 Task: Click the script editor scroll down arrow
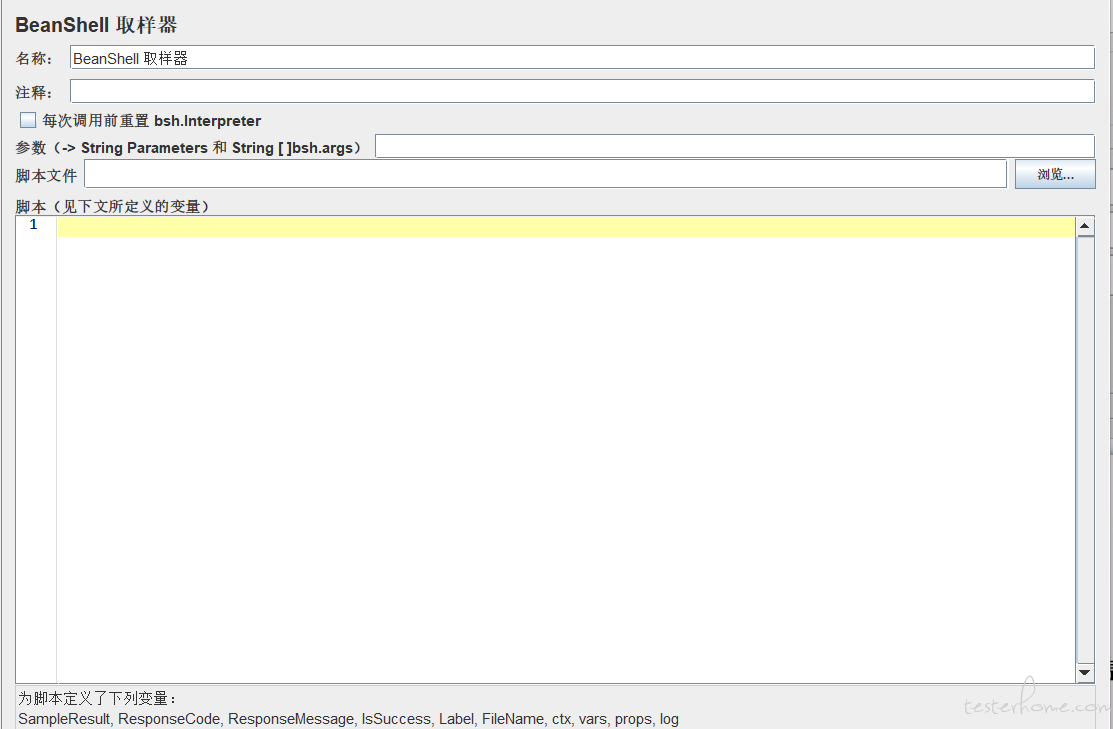click(1085, 673)
